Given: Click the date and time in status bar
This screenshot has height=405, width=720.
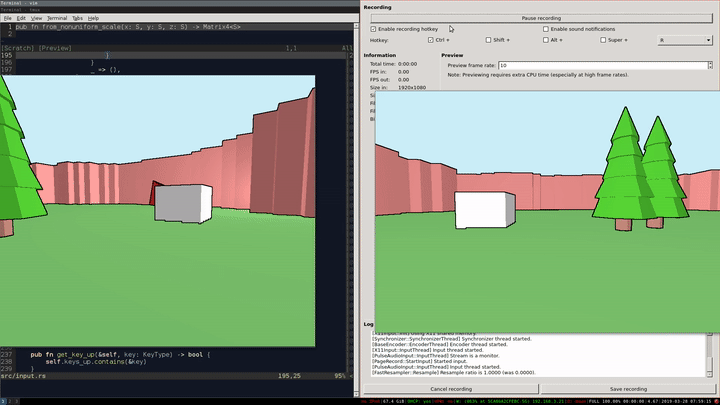Looking at the screenshot, I should pyautogui.click(x=689, y=401).
